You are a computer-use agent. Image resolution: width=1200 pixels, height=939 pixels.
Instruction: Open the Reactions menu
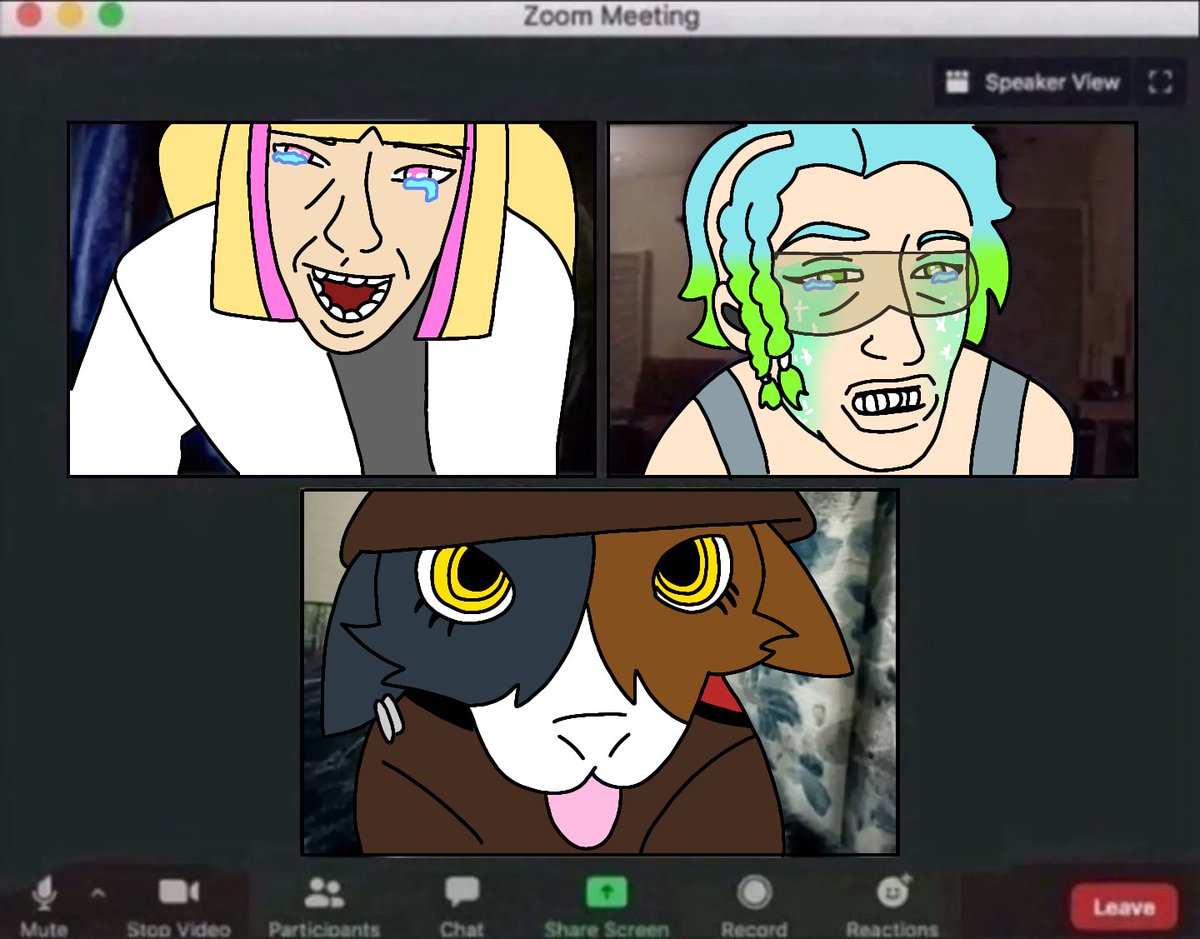(x=892, y=905)
